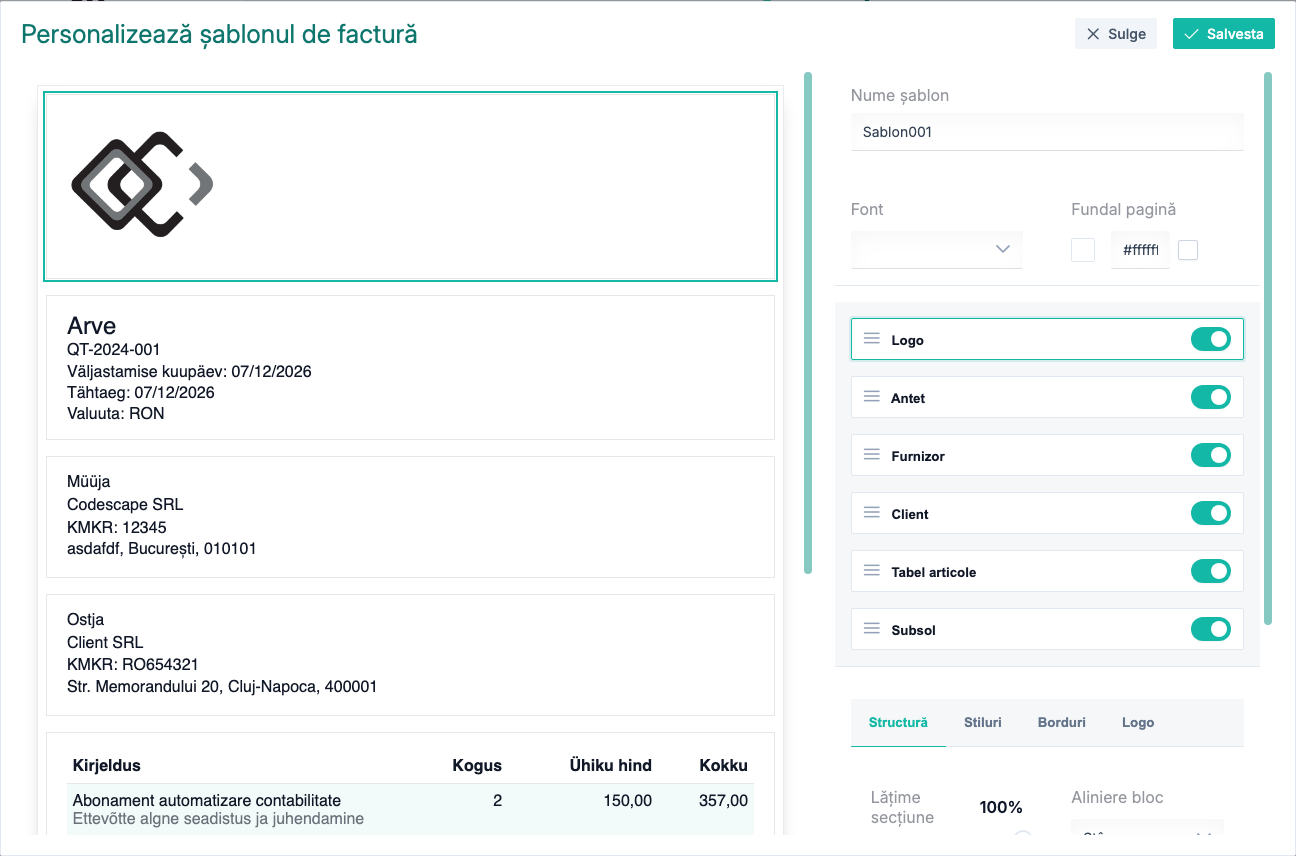Click the reorder icon for Tabel articole

[872, 571]
